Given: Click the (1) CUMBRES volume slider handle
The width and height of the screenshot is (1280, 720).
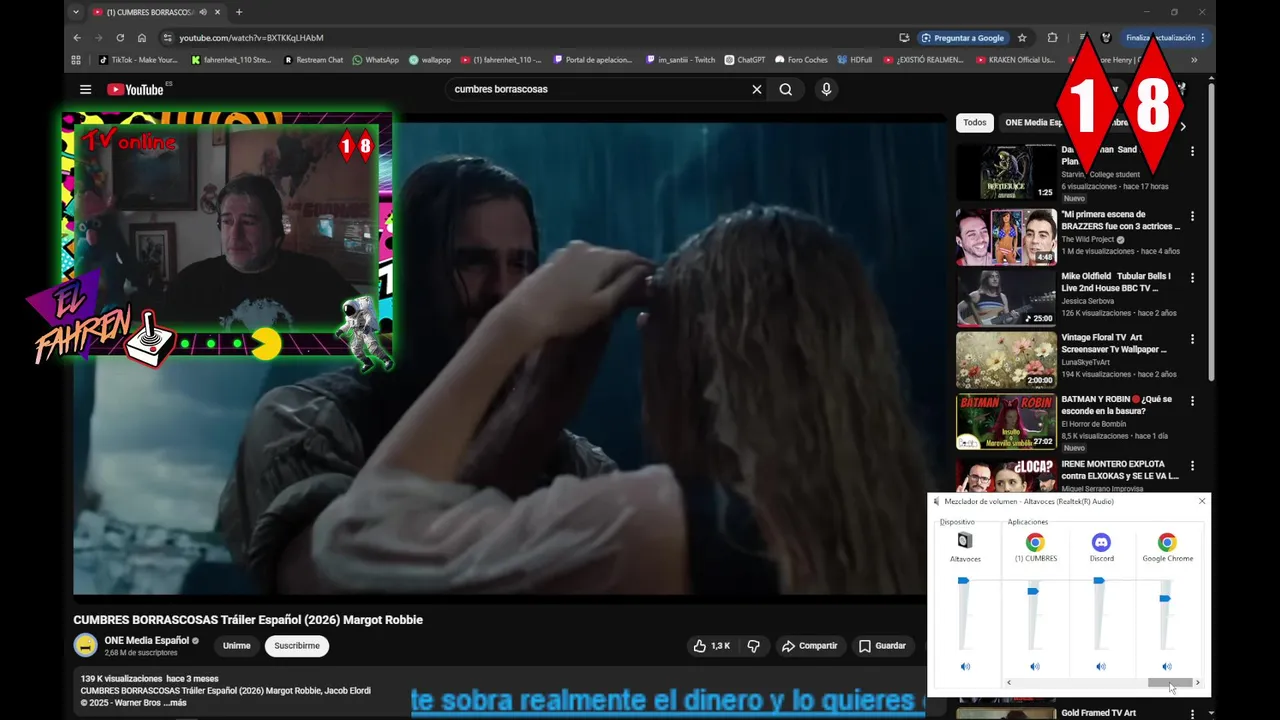Looking at the screenshot, I should [1033, 591].
